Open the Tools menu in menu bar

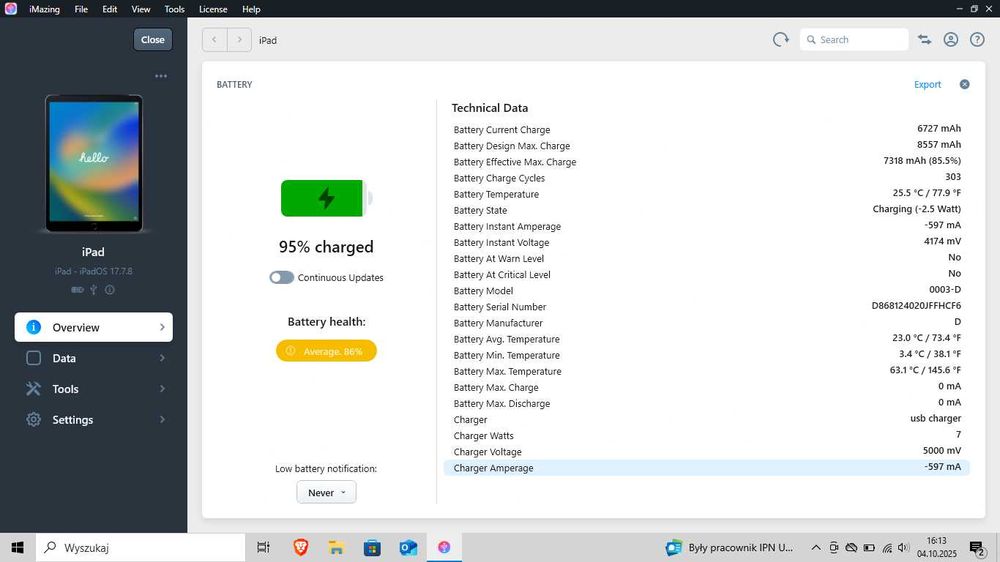pos(174,9)
